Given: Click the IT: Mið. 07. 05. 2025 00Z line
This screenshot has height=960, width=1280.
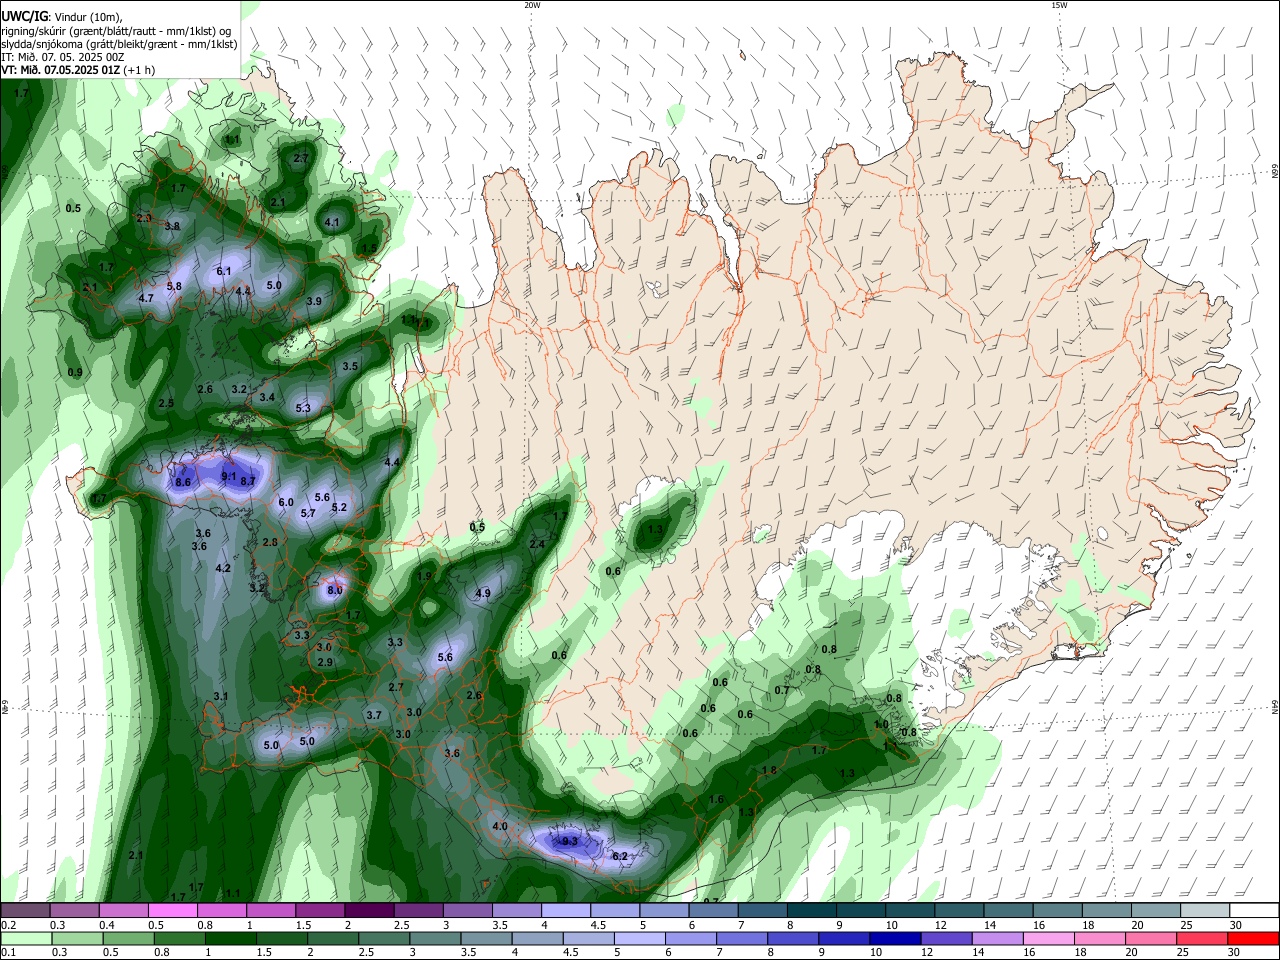Looking at the screenshot, I should pyautogui.click(x=63, y=57).
